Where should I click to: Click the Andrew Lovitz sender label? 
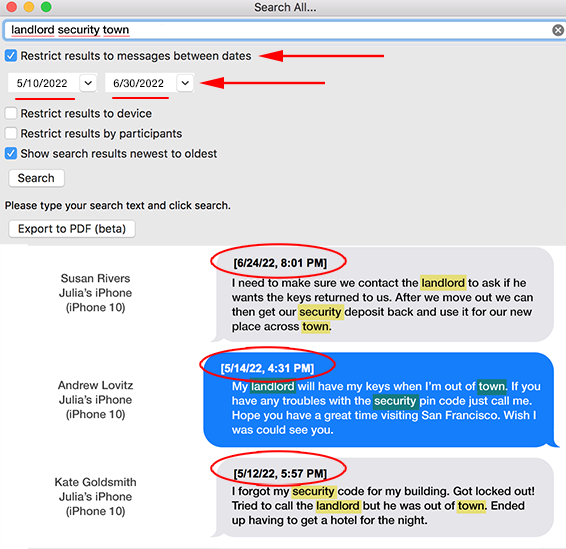click(x=95, y=385)
